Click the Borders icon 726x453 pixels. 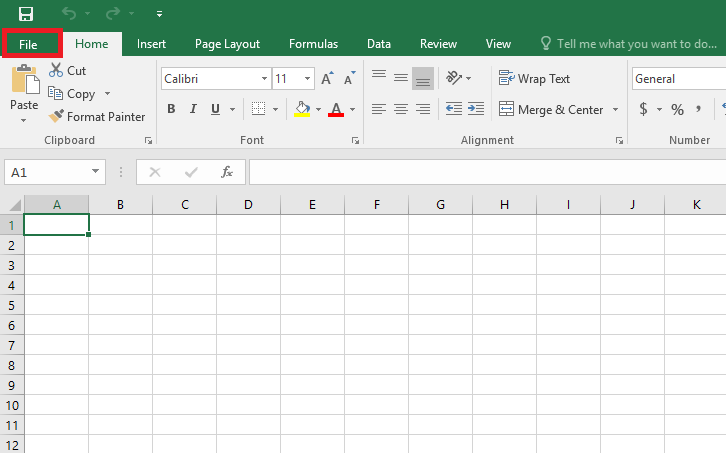pos(258,109)
